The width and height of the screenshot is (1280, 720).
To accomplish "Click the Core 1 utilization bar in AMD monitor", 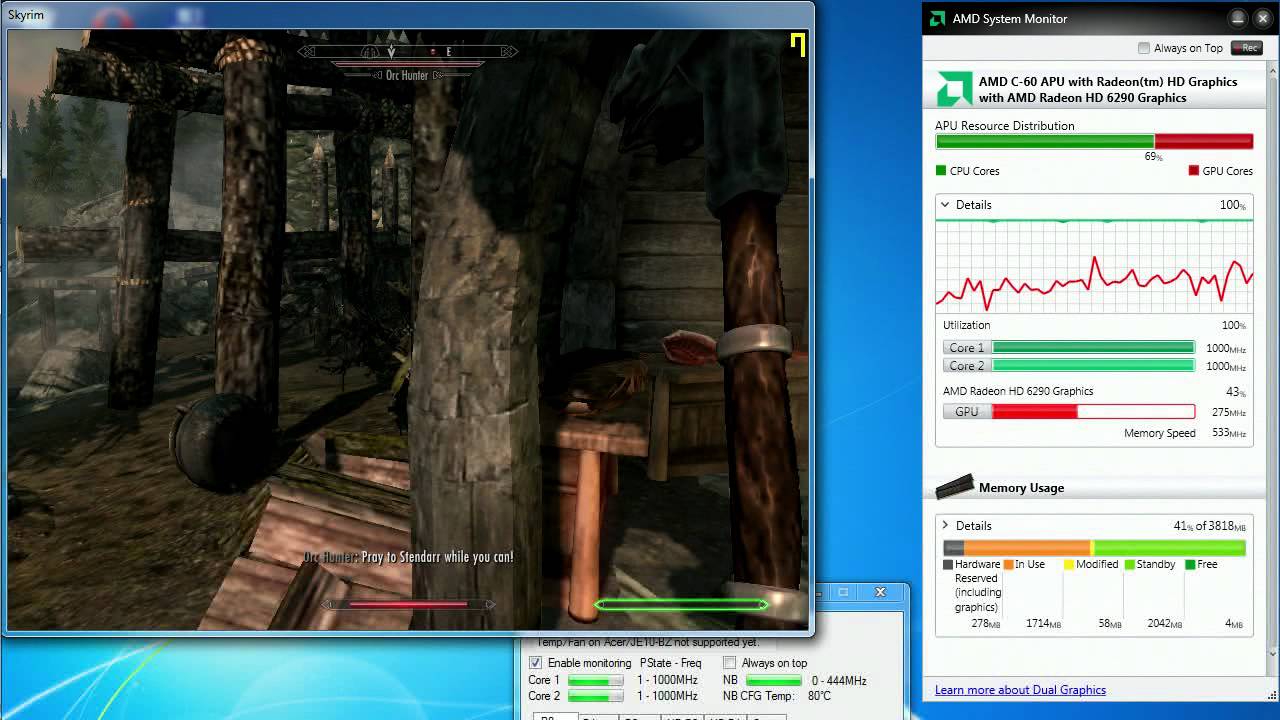I will [x=1093, y=348].
